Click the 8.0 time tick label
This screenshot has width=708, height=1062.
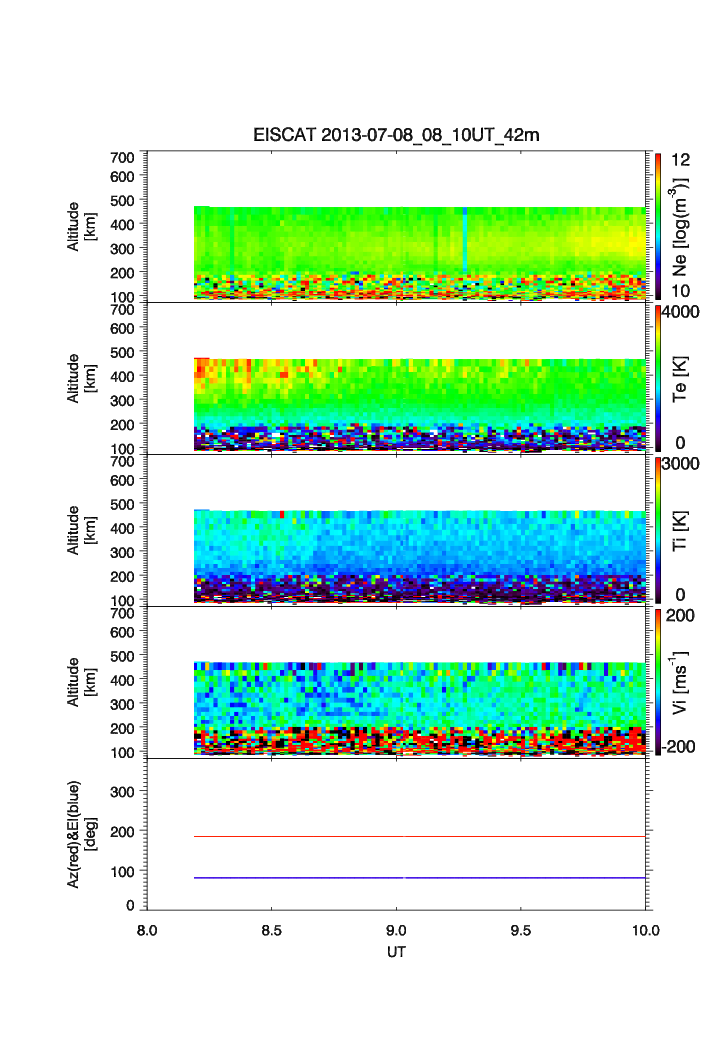[x=147, y=931]
